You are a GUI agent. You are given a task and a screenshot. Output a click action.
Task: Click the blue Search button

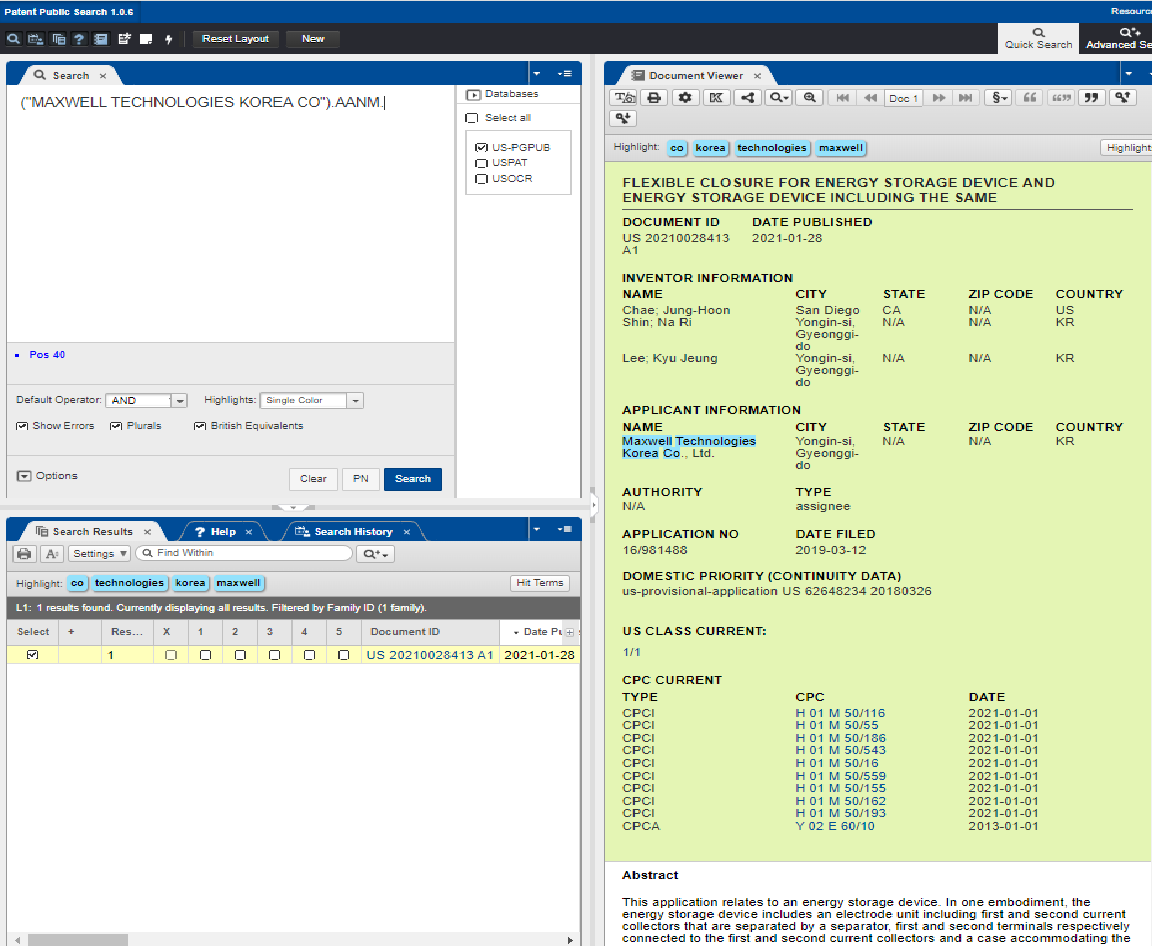(412, 478)
